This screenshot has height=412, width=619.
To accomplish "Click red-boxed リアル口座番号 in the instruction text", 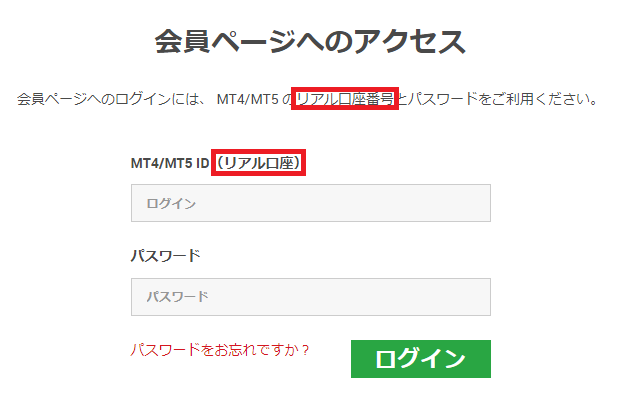I will coord(345,99).
